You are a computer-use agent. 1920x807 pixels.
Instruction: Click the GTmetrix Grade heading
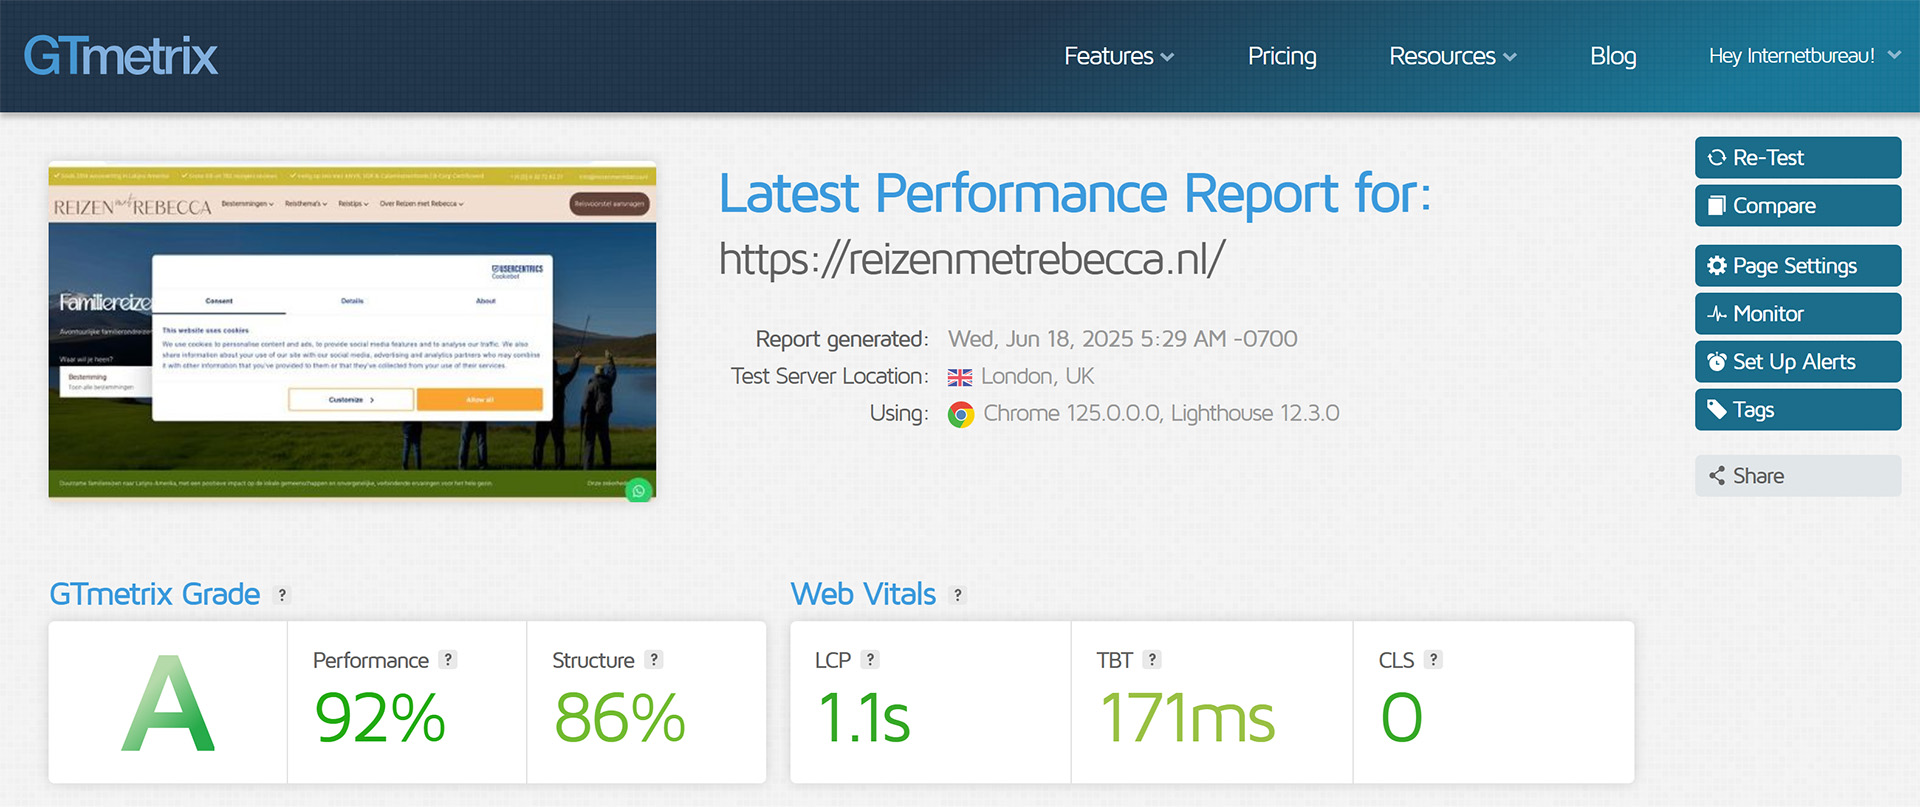[155, 595]
